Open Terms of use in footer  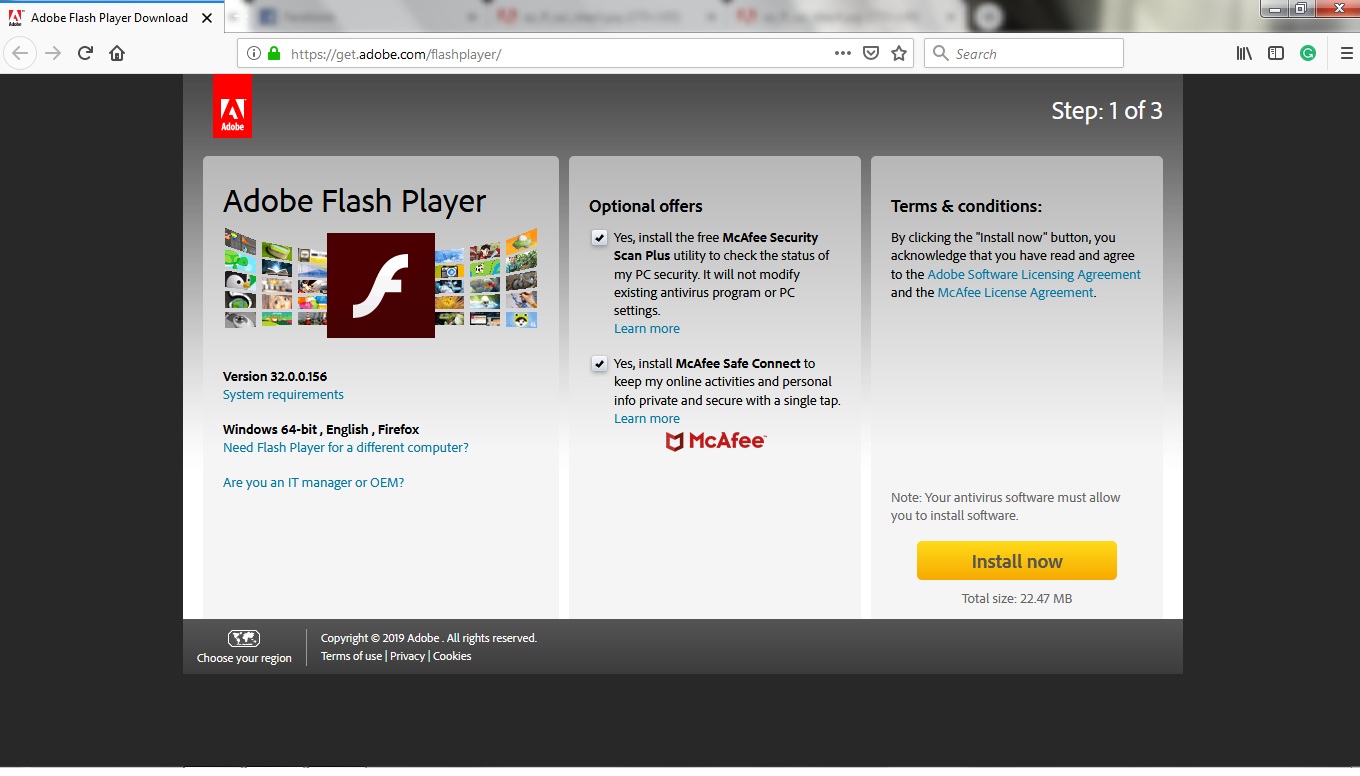click(351, 656)
